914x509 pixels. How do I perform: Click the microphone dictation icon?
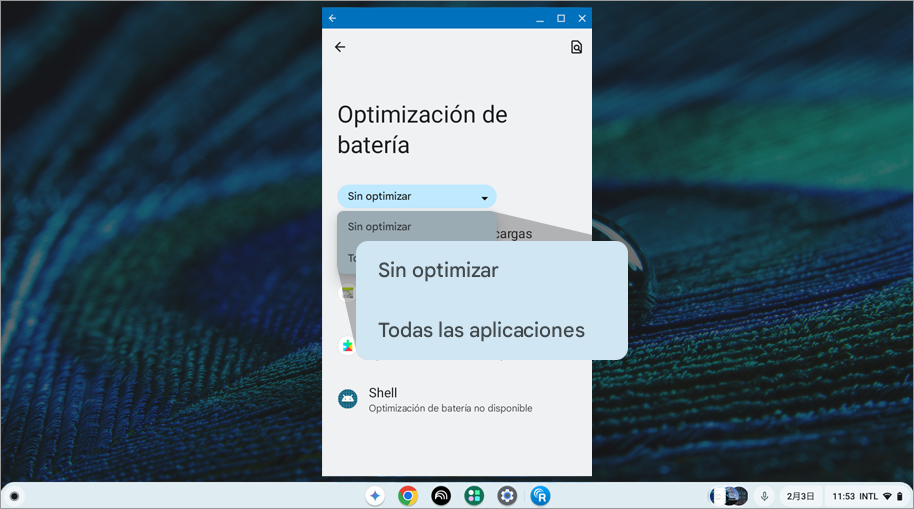[764, 496]
